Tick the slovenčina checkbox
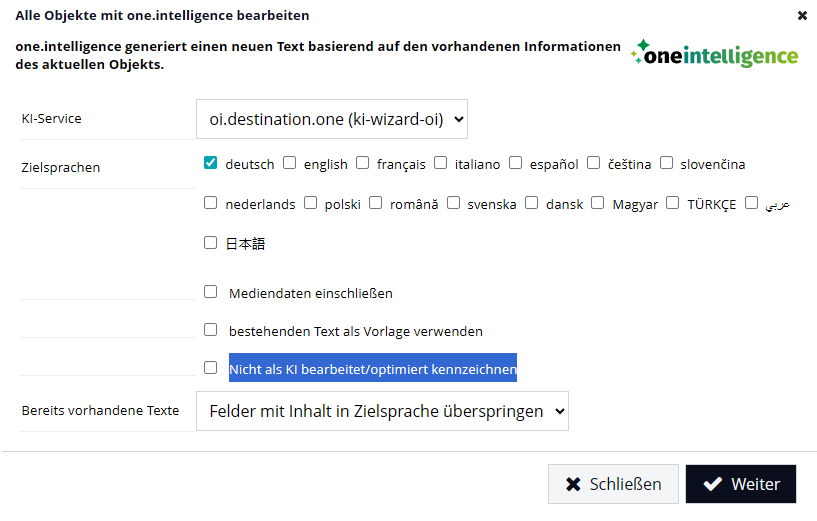The height and width of the screenshot is (521, 817). coord(667,163)
